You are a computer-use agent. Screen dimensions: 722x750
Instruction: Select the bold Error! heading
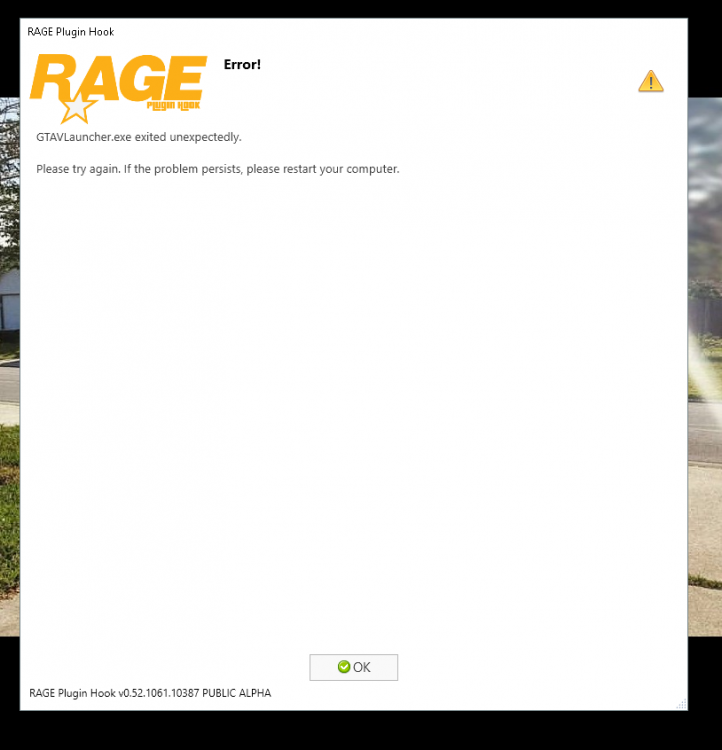coord(242,65)
